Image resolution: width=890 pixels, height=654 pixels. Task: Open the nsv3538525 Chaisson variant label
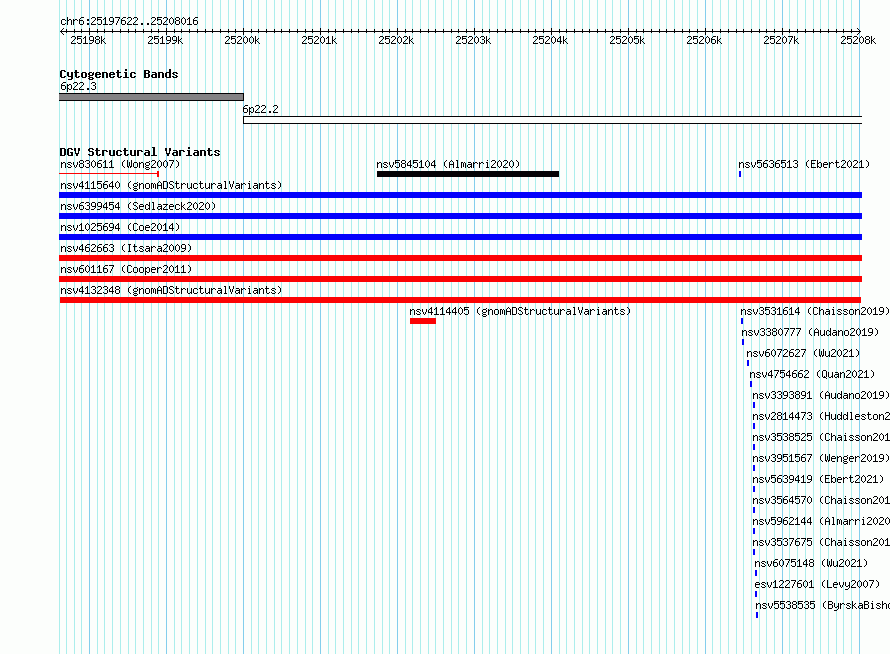[821, 437]
